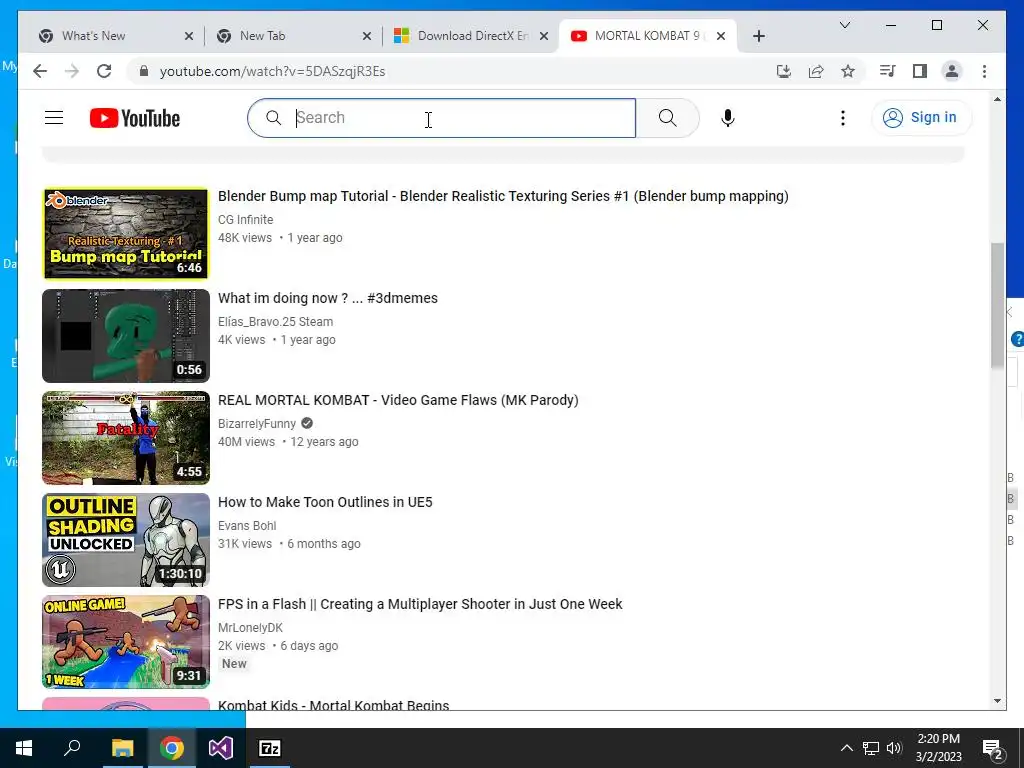Show hidden system tray icons

[846, 748]
